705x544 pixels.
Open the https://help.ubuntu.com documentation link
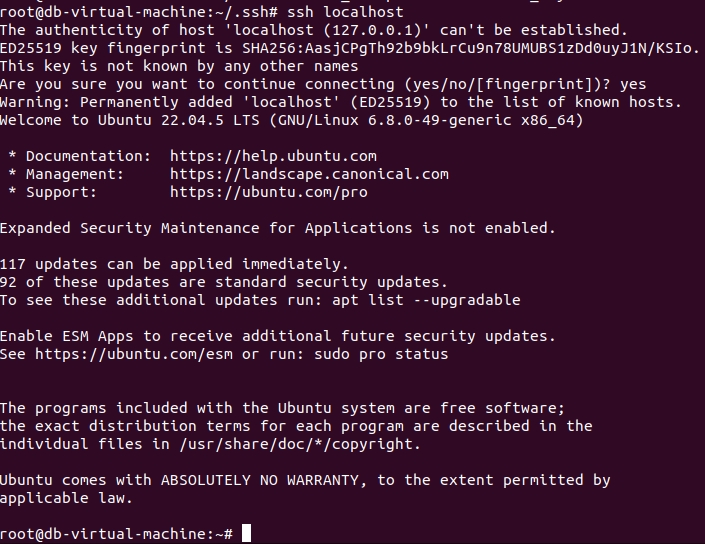pyautogui.click(x=273, y=156)
